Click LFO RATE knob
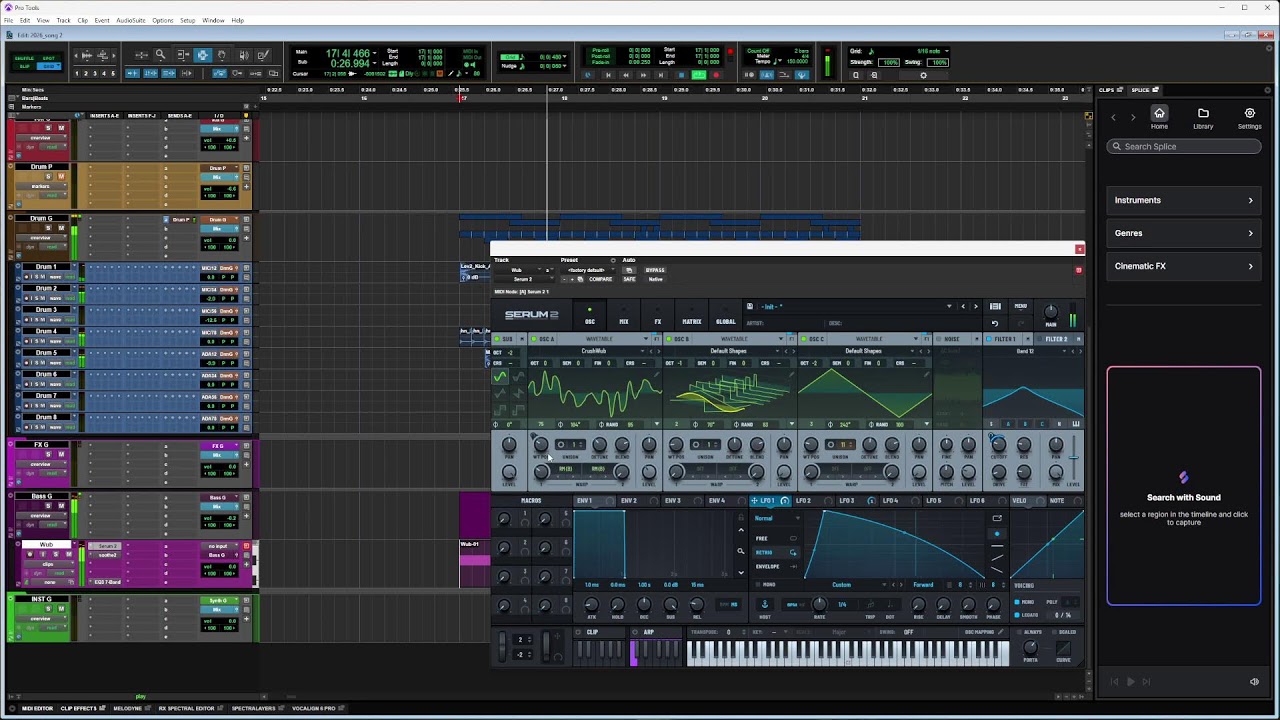 click(x=819, y=603)
